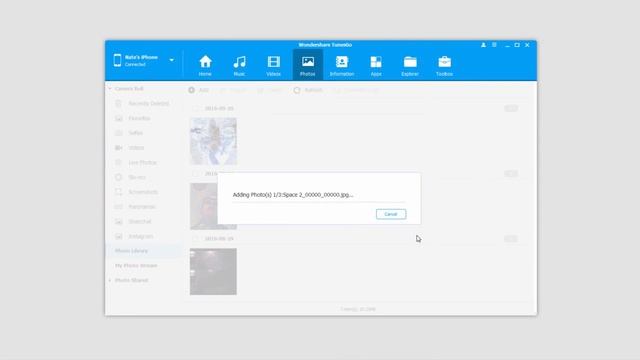640x360 pixels.
Task: Open the Information contacts section
Action: [x=342, y=65]
